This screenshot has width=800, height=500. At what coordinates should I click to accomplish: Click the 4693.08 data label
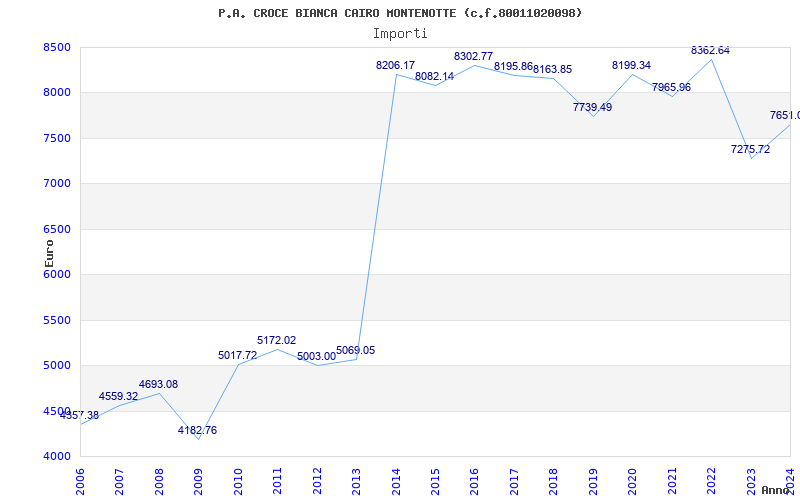[158, 384]
